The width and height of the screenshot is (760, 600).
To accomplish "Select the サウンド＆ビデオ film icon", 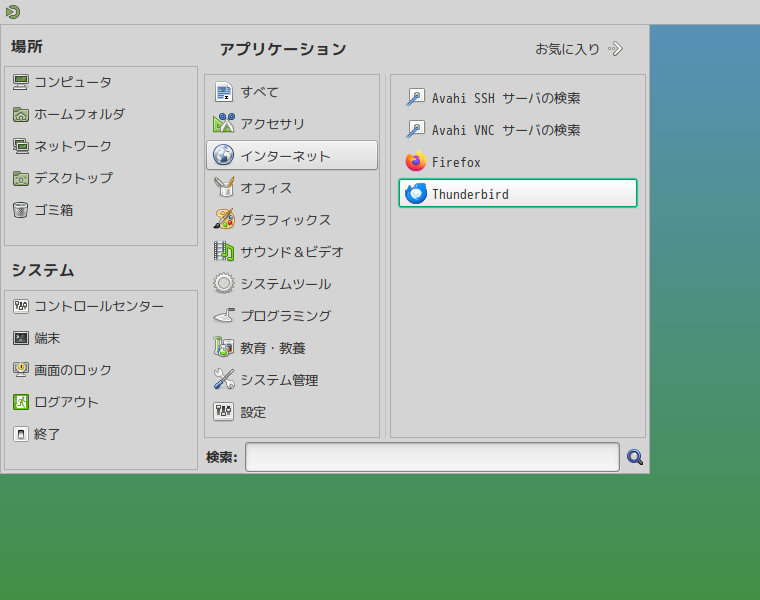I will (x=223, y=251).
